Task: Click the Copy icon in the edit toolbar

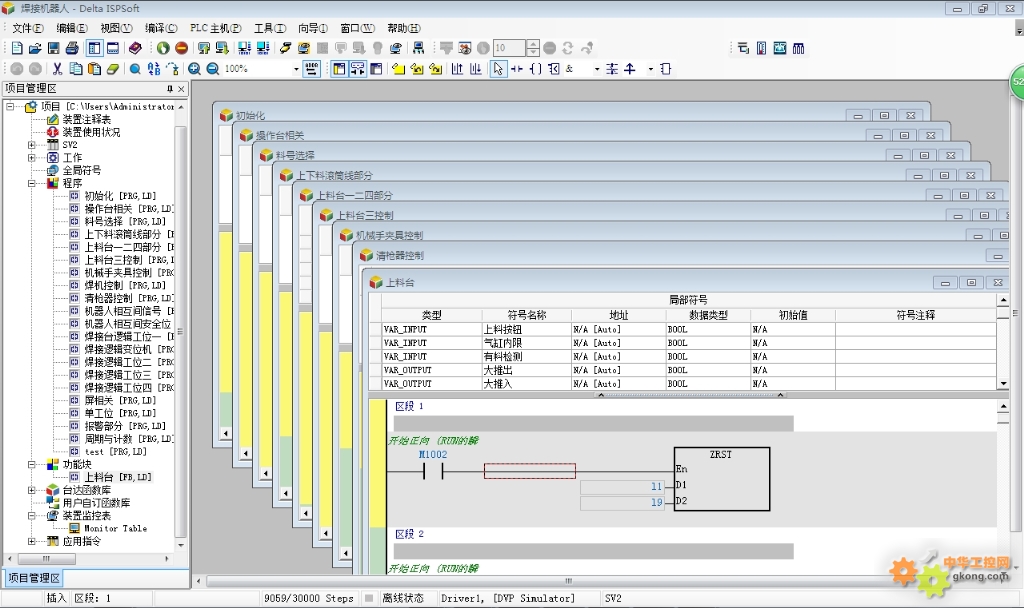Action: tap(76, 69)
